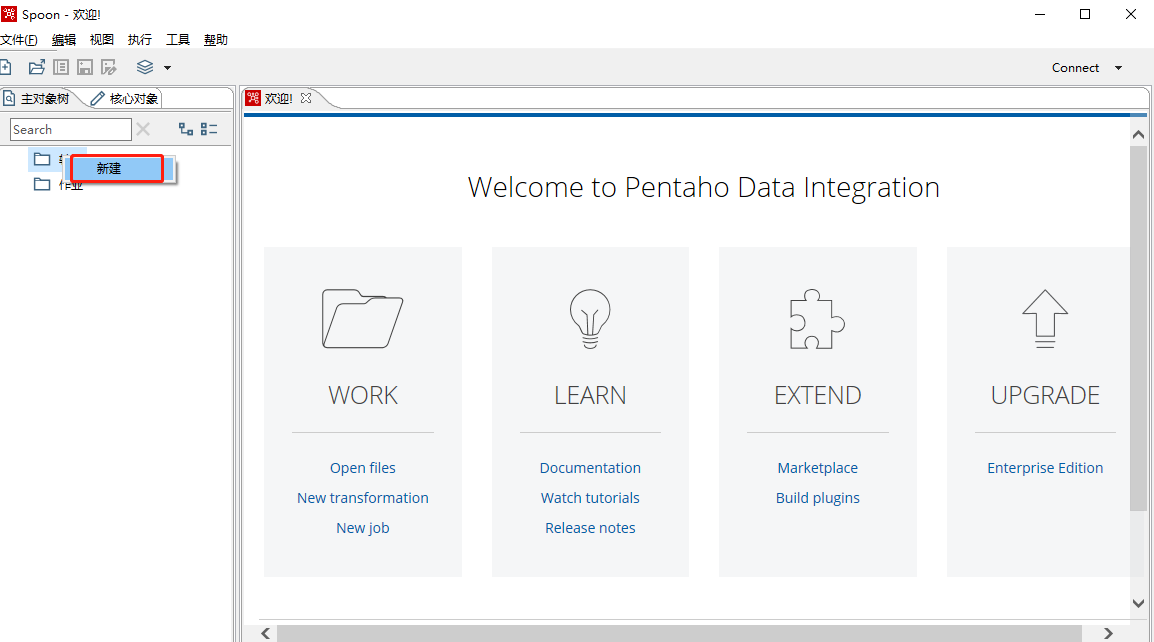Maximize the Spoon window
Screen dimensions: 1154x642
click(1085, 14)
